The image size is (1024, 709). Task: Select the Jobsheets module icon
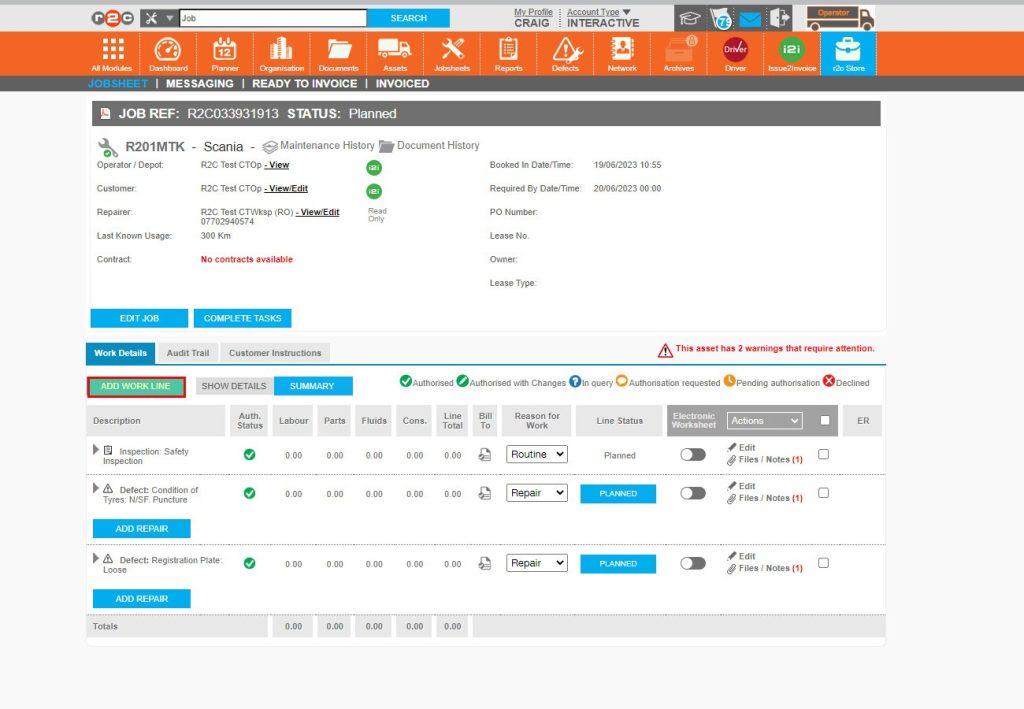click(x=452, y=53)
